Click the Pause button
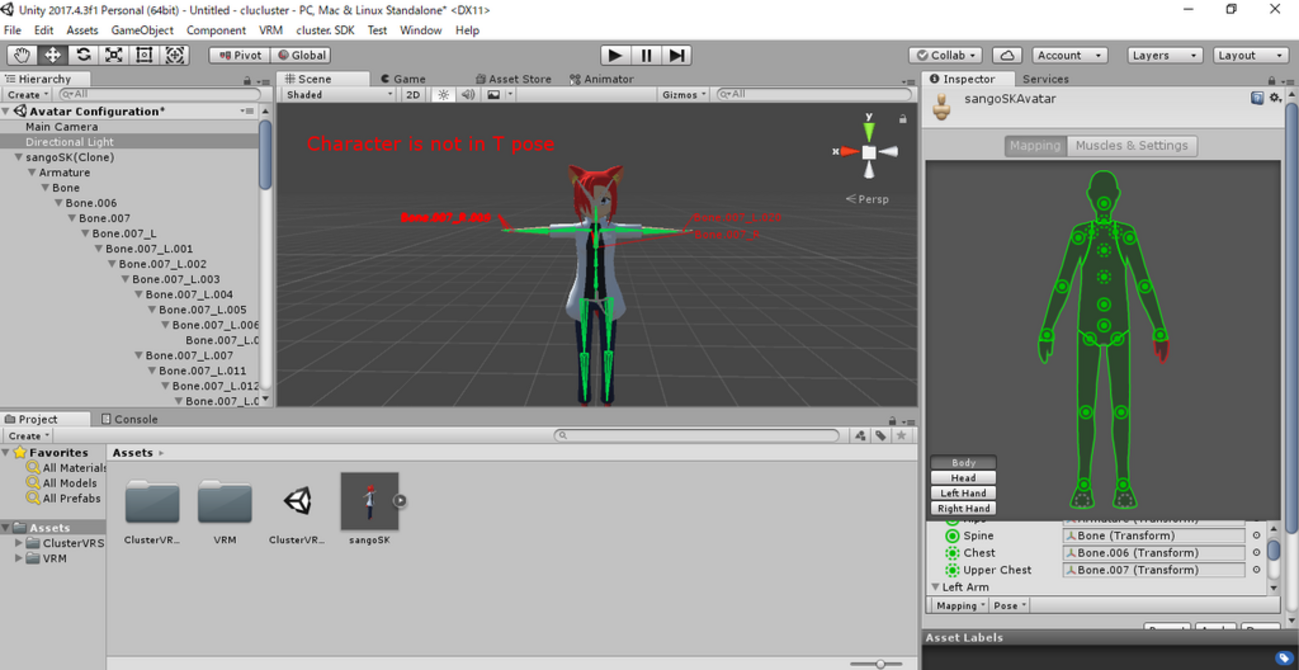 click(x=646, y=55)
